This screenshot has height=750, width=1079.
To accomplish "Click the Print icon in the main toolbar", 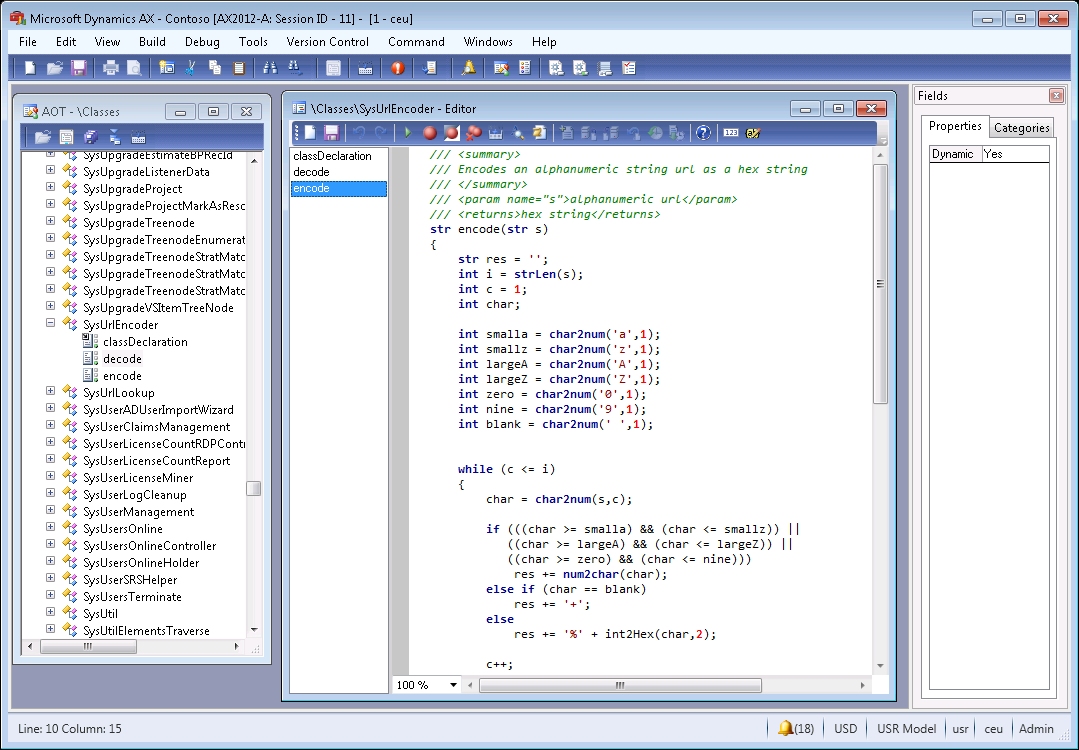I will (111, 68).
